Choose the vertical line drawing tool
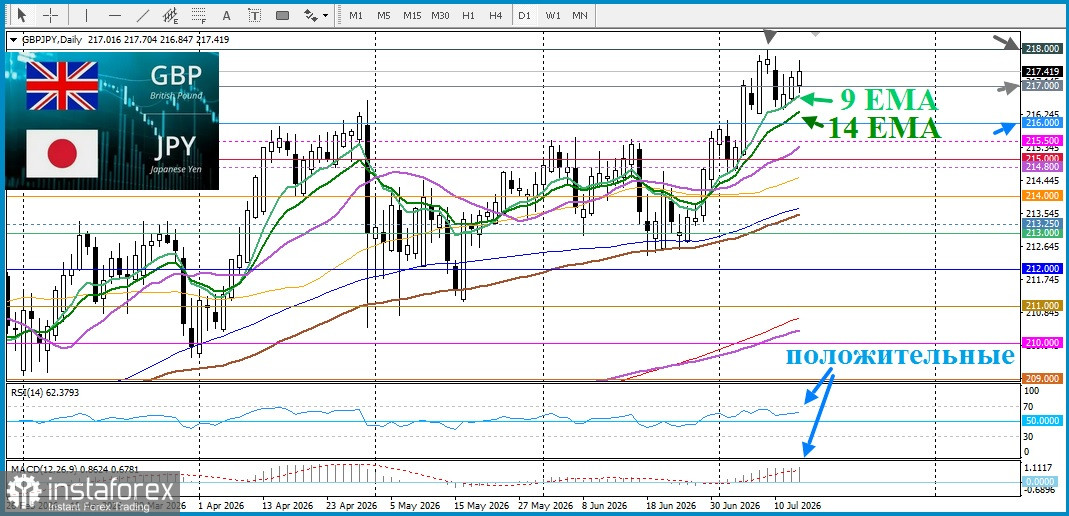The height and width of the screenshot is (516, 1069). pyautogui.click(x=86, y=15)
